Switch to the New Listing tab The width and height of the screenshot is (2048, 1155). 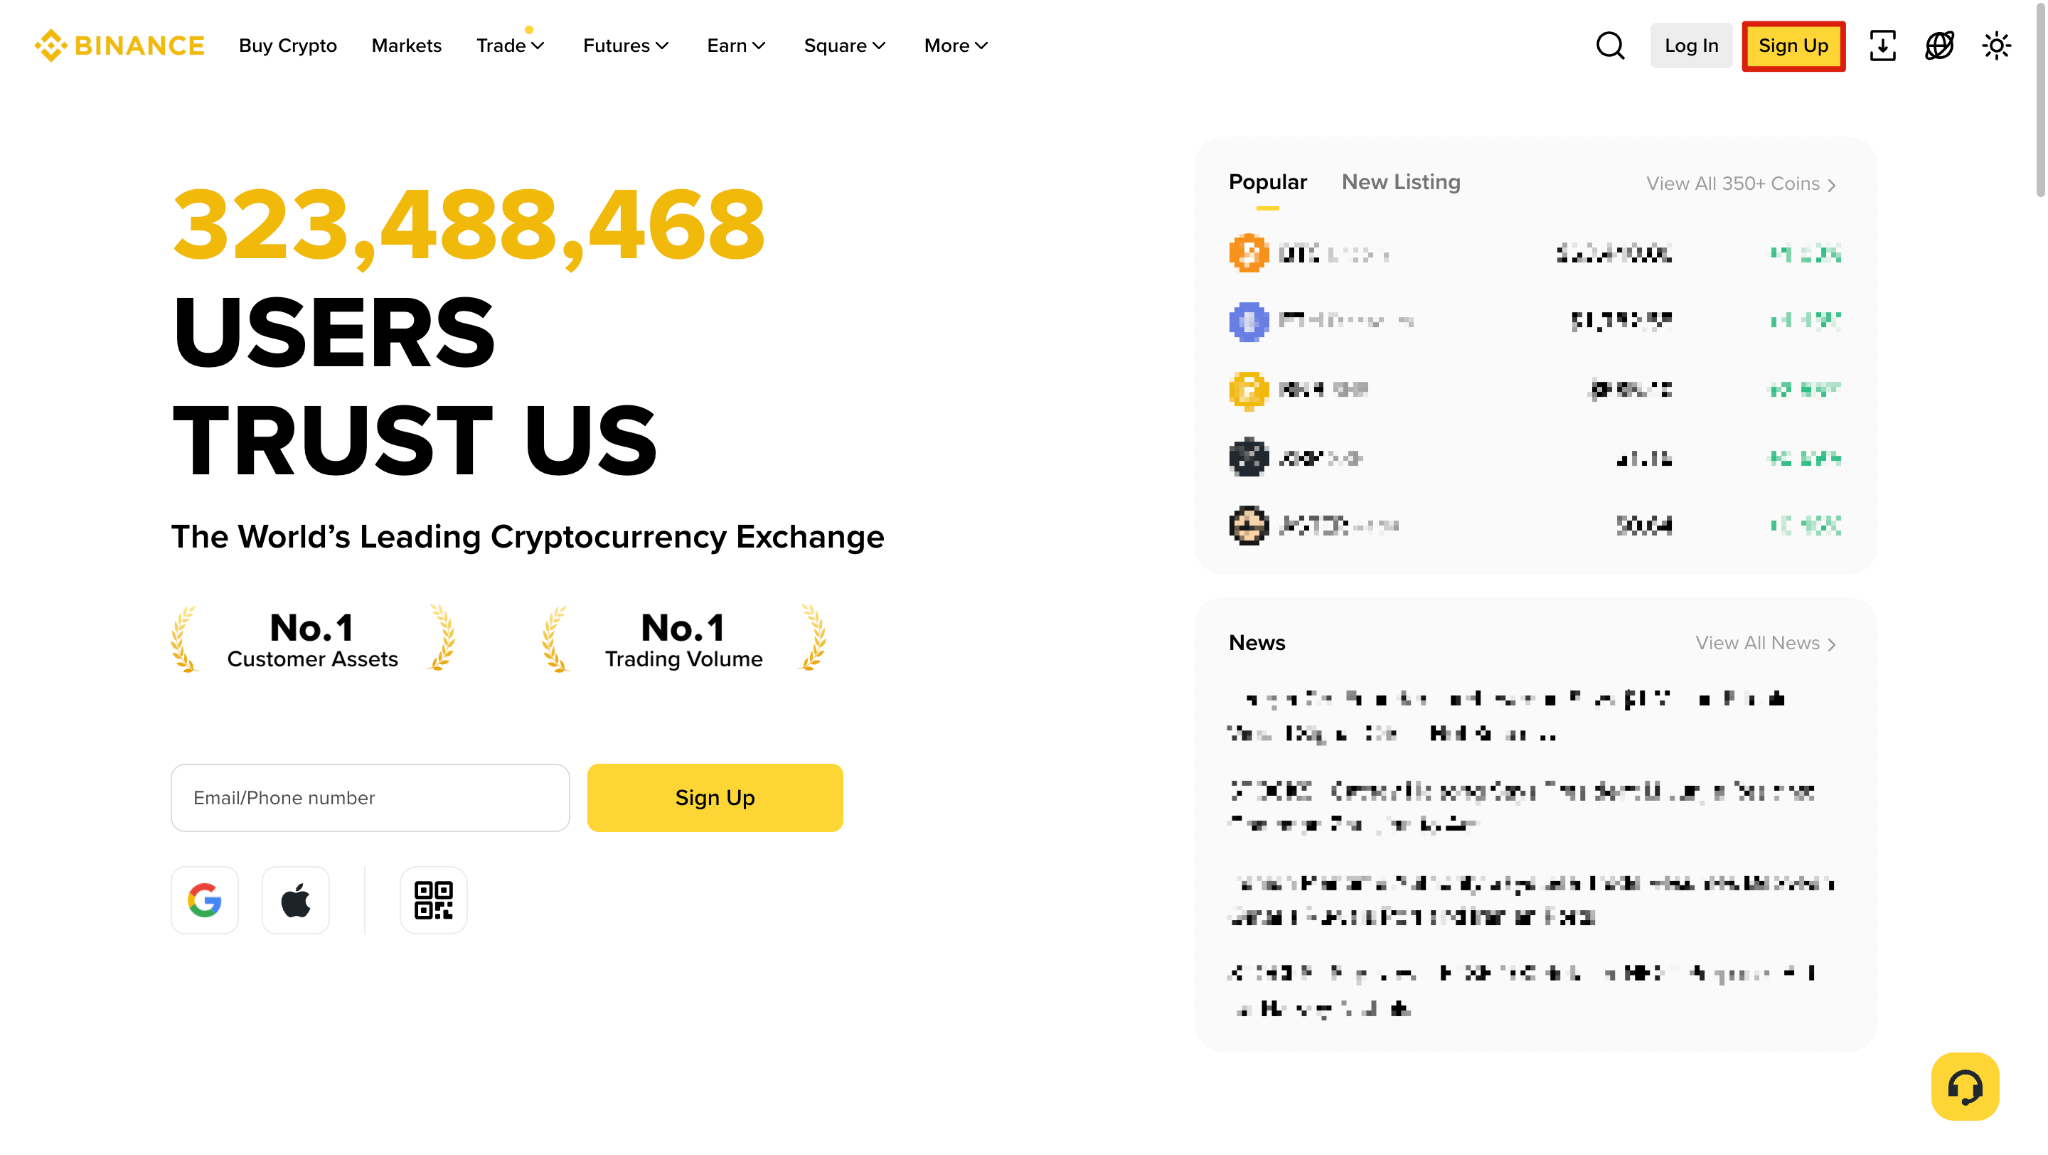click(x=1401, y=182)
